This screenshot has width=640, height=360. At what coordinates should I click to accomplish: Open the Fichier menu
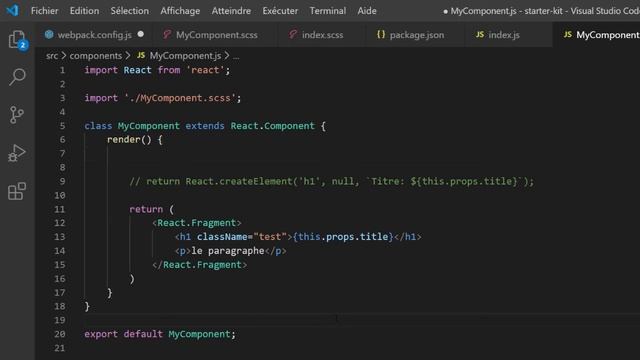44,11
